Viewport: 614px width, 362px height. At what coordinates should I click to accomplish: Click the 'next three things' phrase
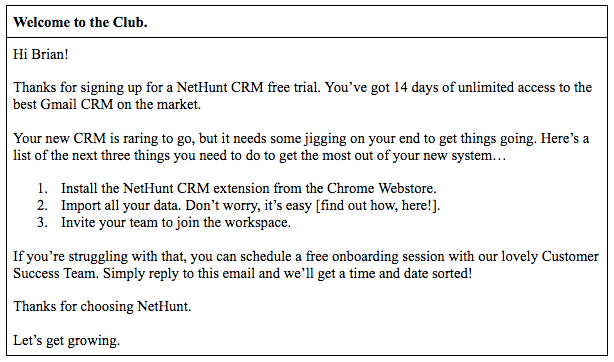pos(121,156)
